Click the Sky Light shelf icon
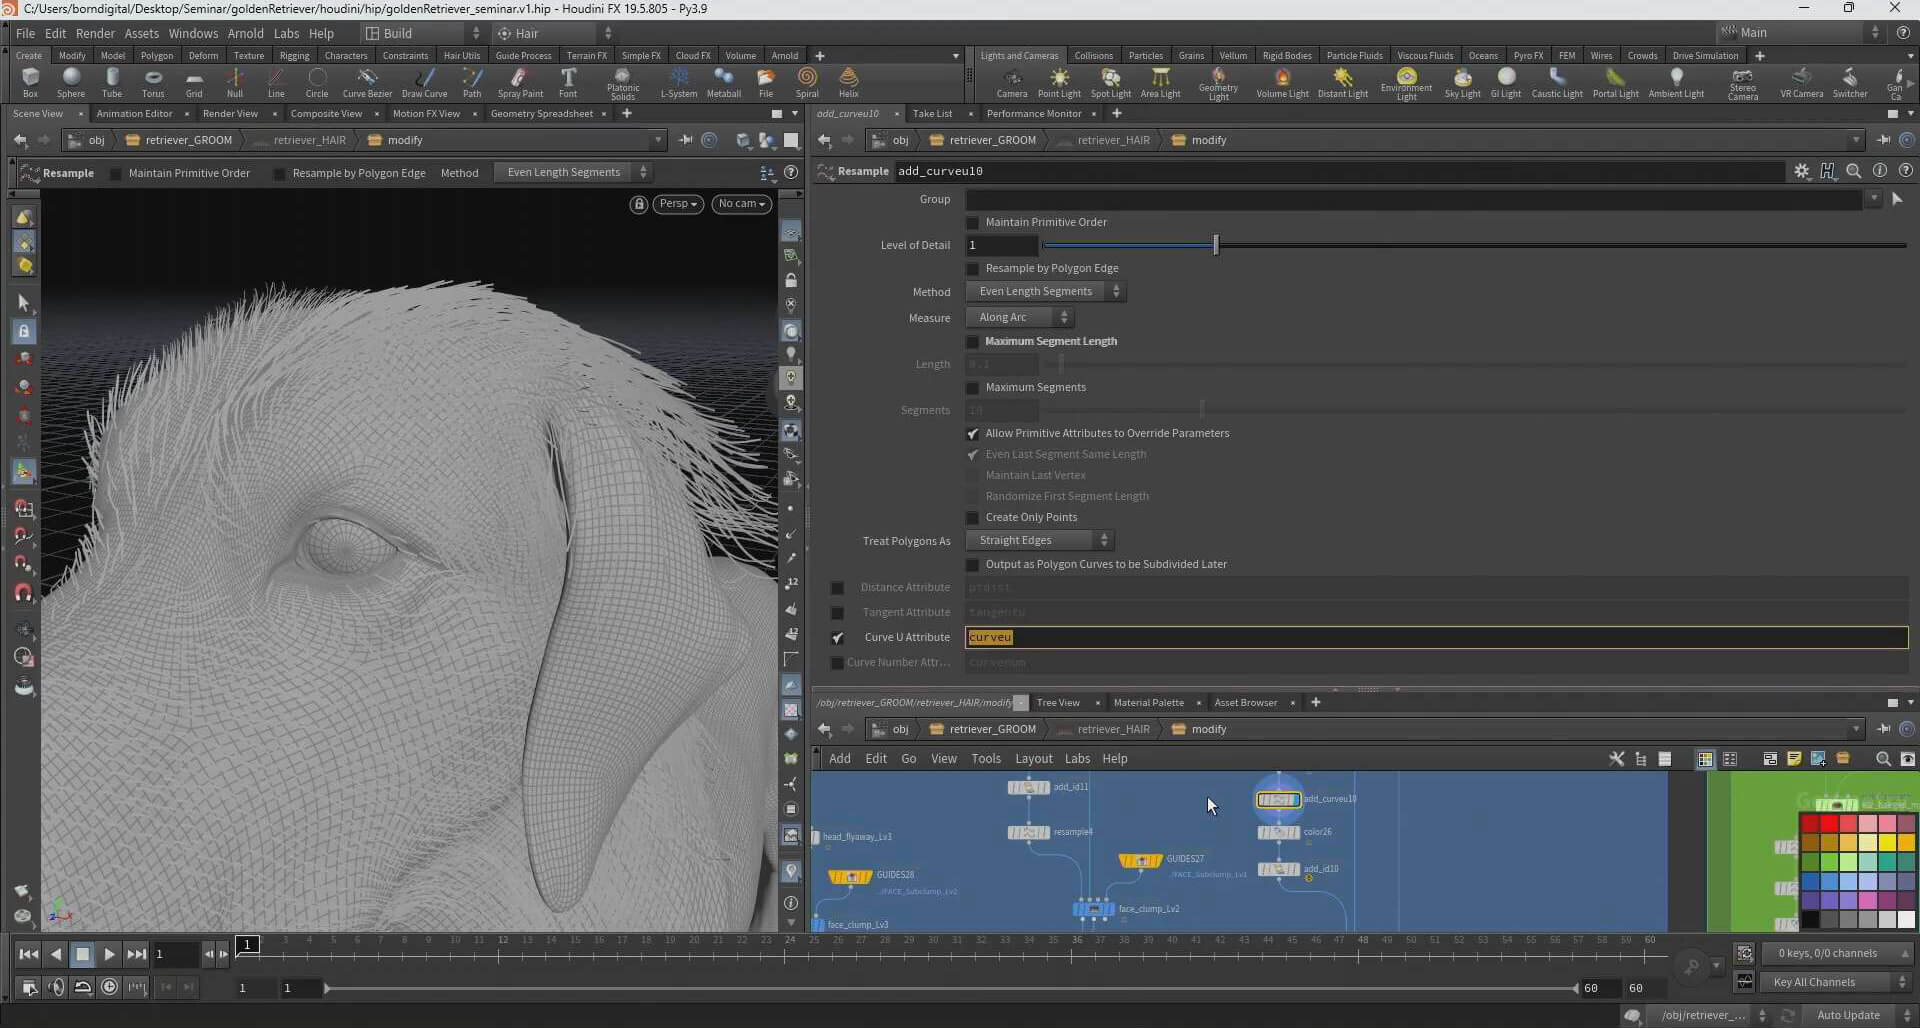The width and height of the screenshot is (1920, 1028). tap(1462, 82)
